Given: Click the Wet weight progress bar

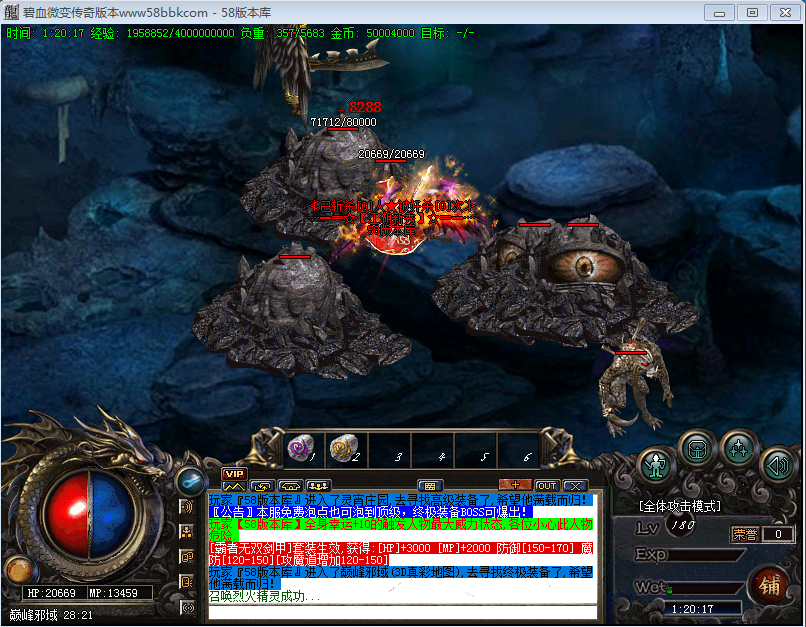Looking at the screenshot, I should point(704,588).
